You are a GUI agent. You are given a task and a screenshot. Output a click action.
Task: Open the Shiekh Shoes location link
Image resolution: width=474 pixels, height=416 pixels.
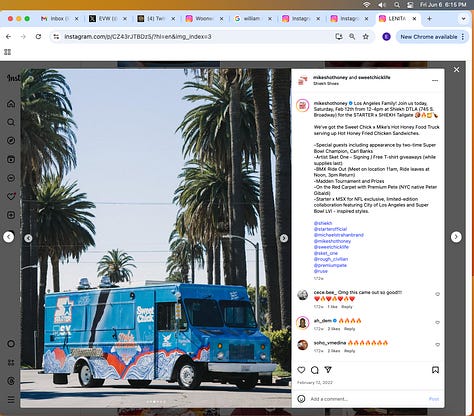click(326, 83)
